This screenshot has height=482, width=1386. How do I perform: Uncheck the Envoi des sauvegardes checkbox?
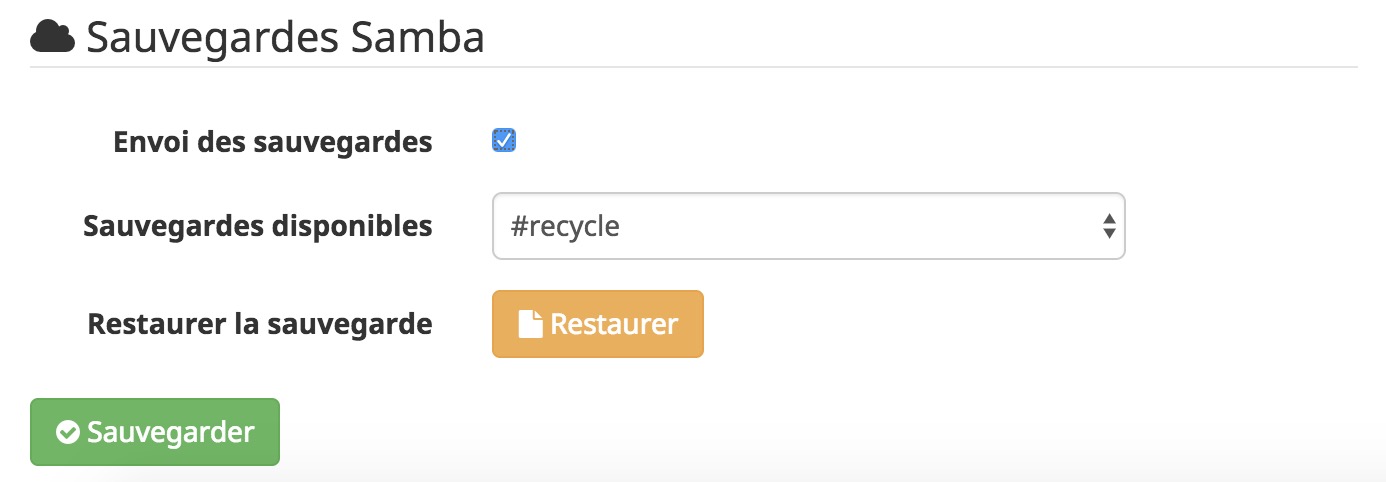[504, 141]
